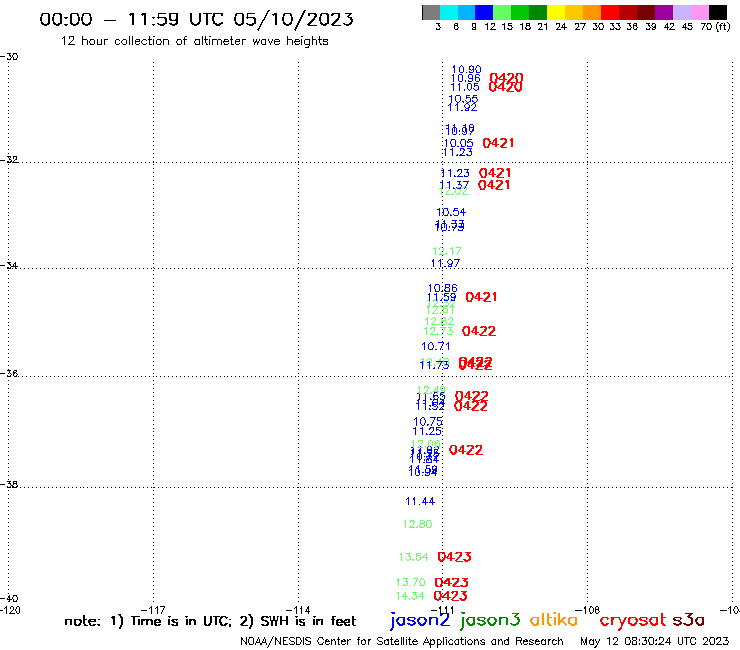This screenshot has width=740, height=650.
Task: Select the yellow swatch in the wave height legend
Action: tap(556, 12)
